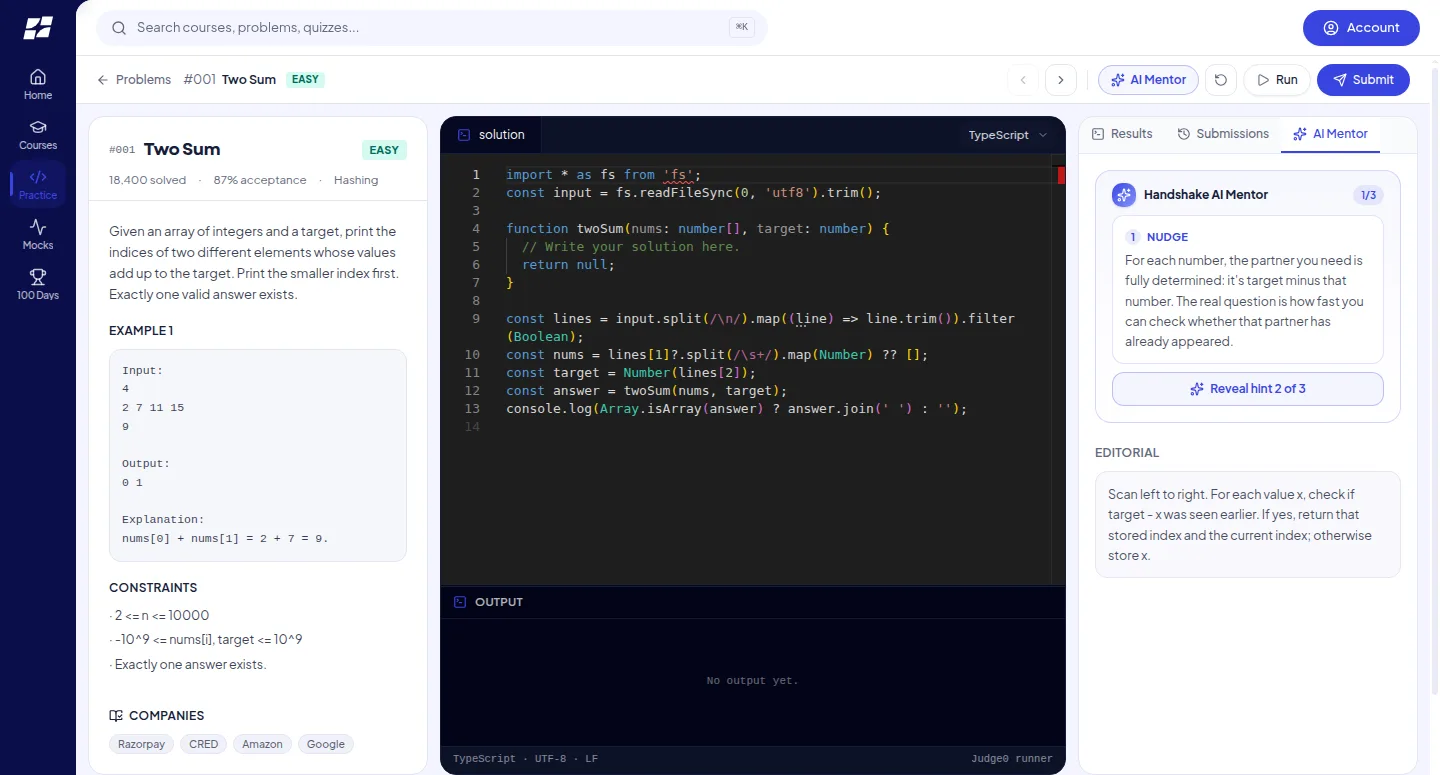1440x775 pixels.
Task: Click the search magnifier icon
Action: coord(119,28)
